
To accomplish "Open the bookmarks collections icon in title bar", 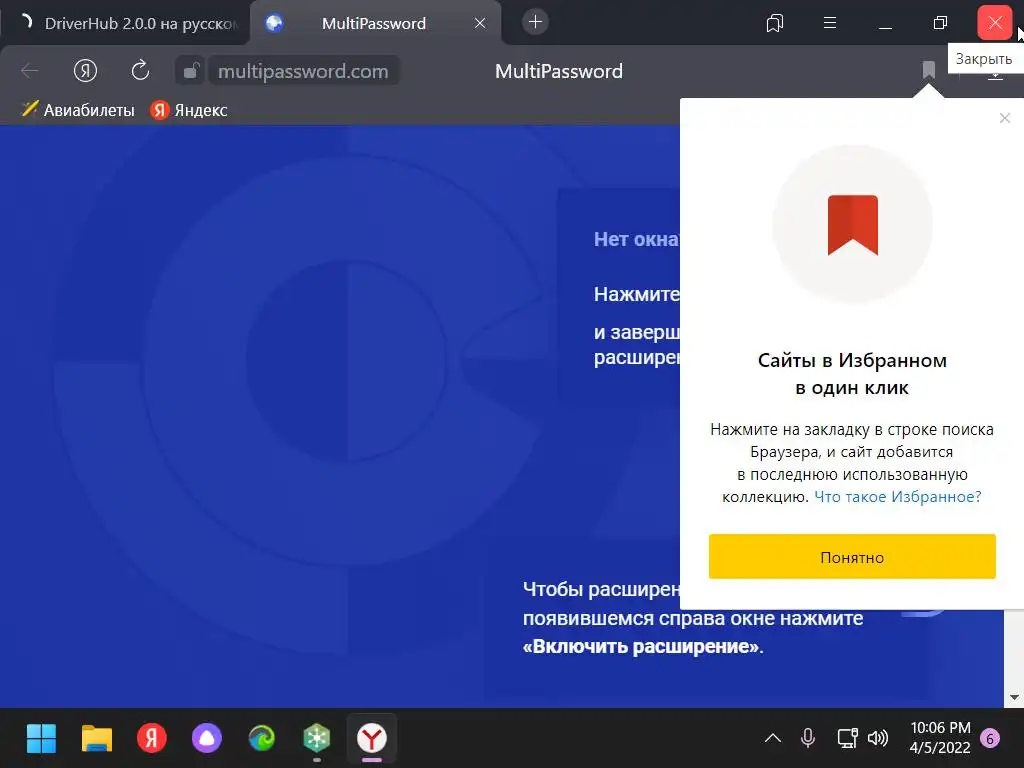I will click(775, 24).
